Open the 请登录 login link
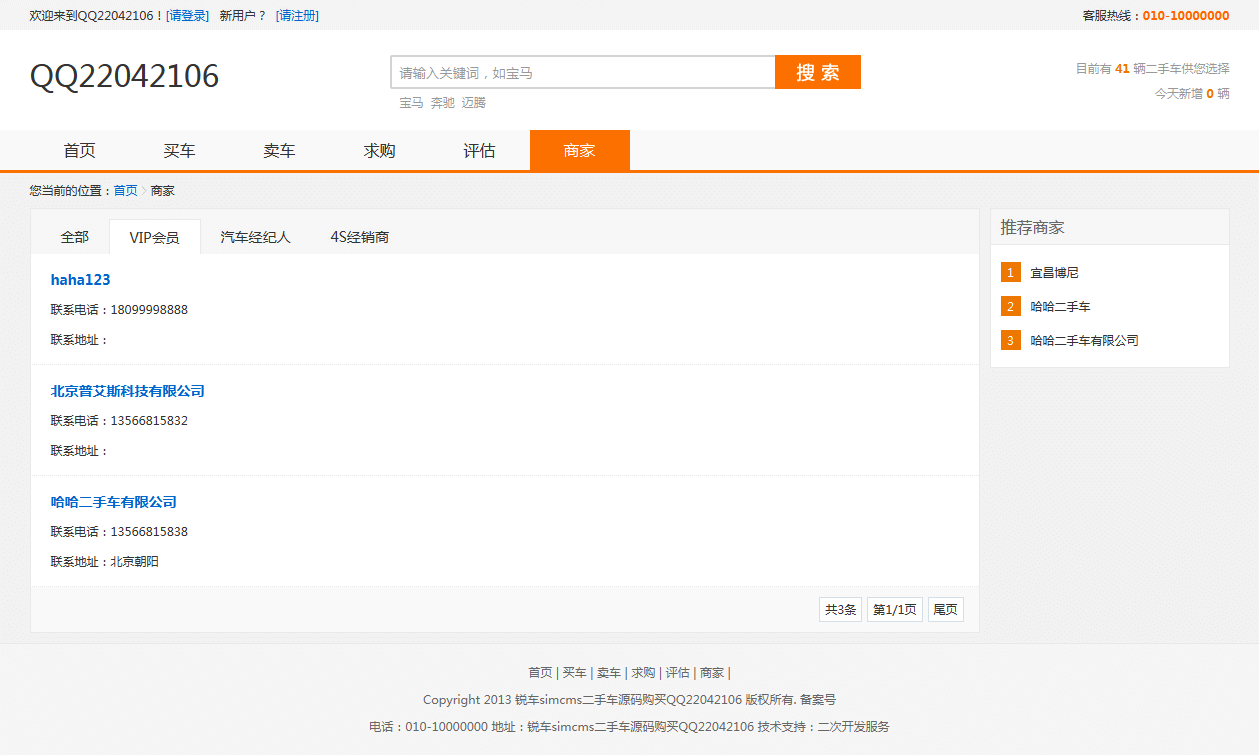The image size is (1259, 755). click(x=187, y=16)
